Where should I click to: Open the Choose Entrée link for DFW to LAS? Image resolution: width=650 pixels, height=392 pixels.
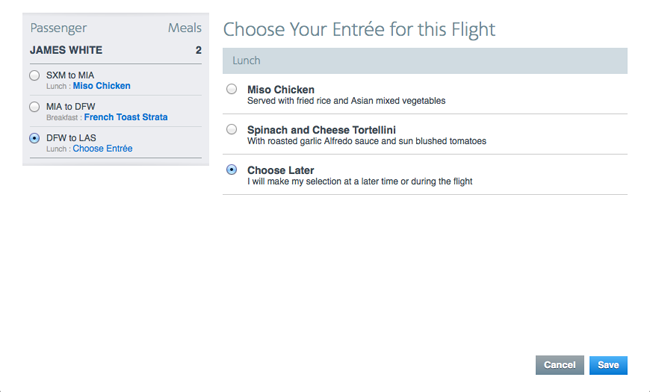(102, 149)
